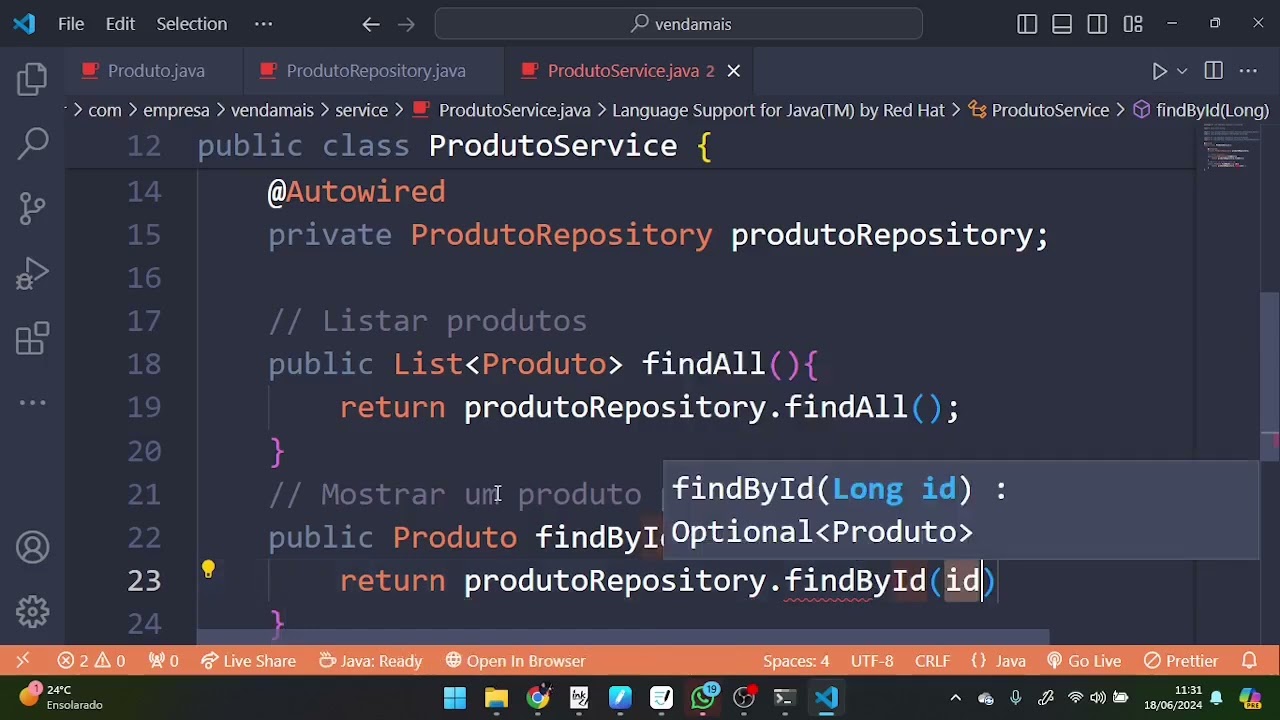Expand the run options dropdown arrow

1182,71
